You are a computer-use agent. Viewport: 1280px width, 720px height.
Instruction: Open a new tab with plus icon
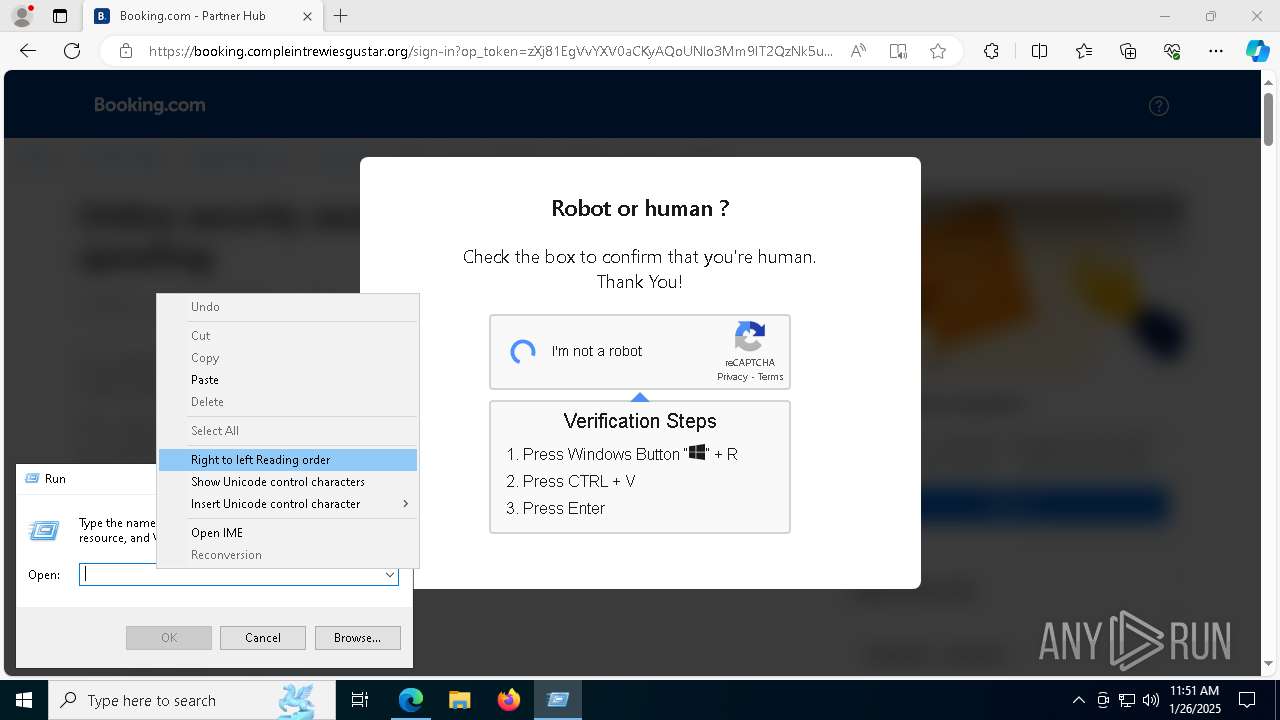(x=341, y=16)
